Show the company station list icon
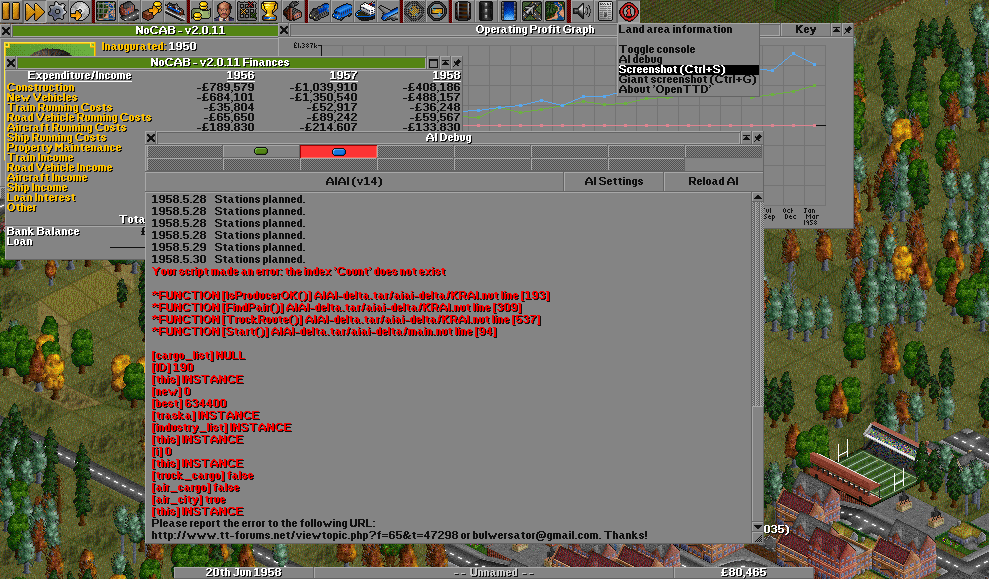This screenshot has height=579, width=989. (x=175, y=11)
